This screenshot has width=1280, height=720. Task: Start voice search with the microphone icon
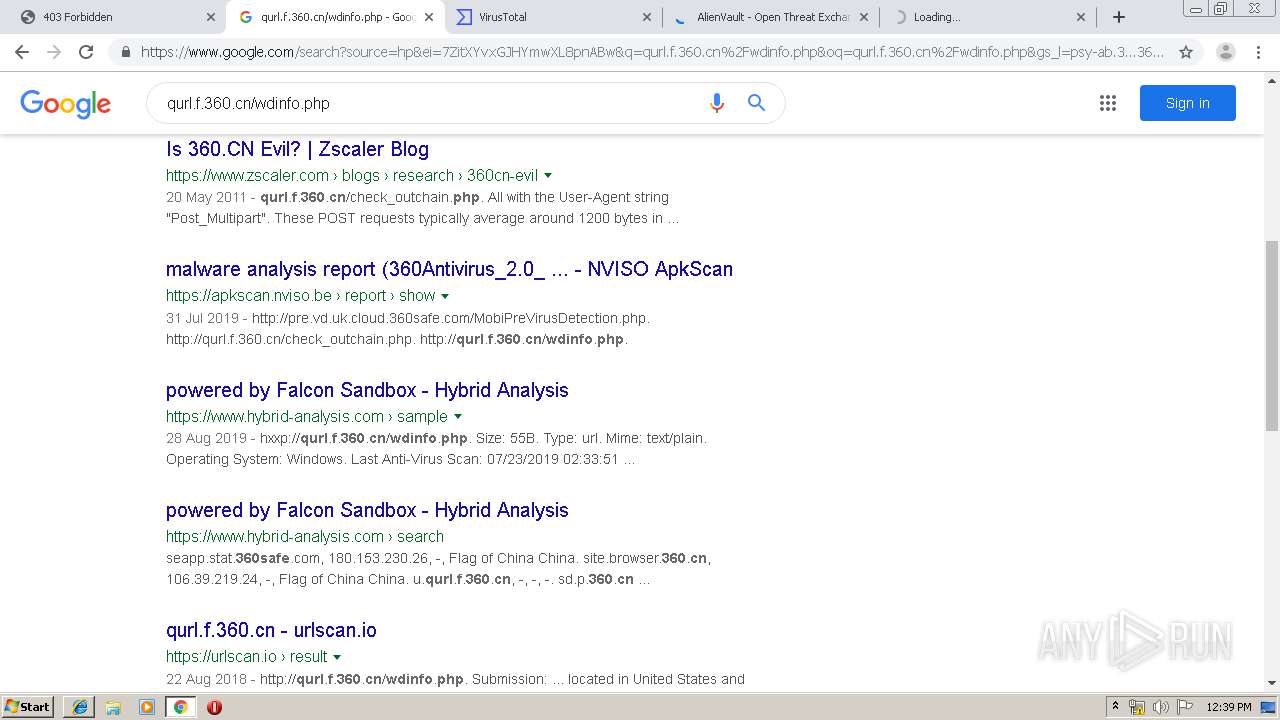[x=716, y=103]
